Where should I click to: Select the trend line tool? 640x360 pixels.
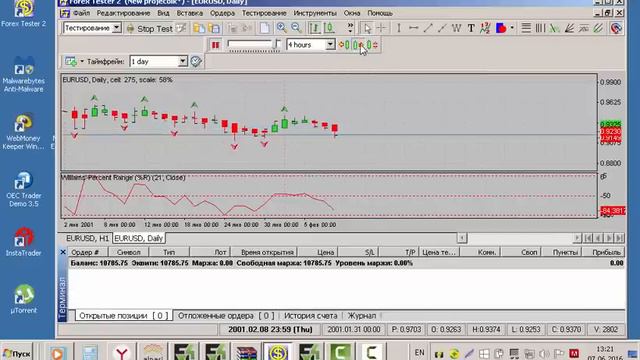point(428,28)
